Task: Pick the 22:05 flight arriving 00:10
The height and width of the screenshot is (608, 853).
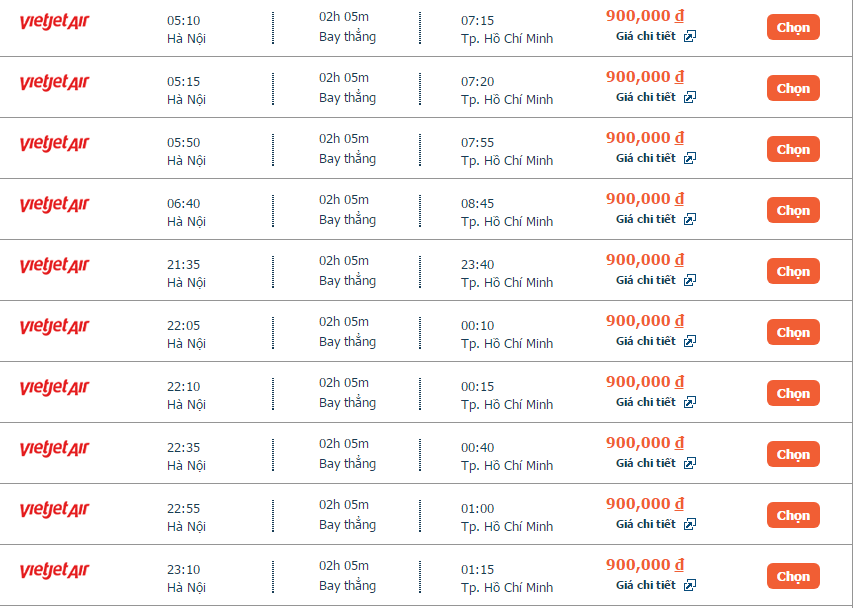Action: click(x=793, y=333)
